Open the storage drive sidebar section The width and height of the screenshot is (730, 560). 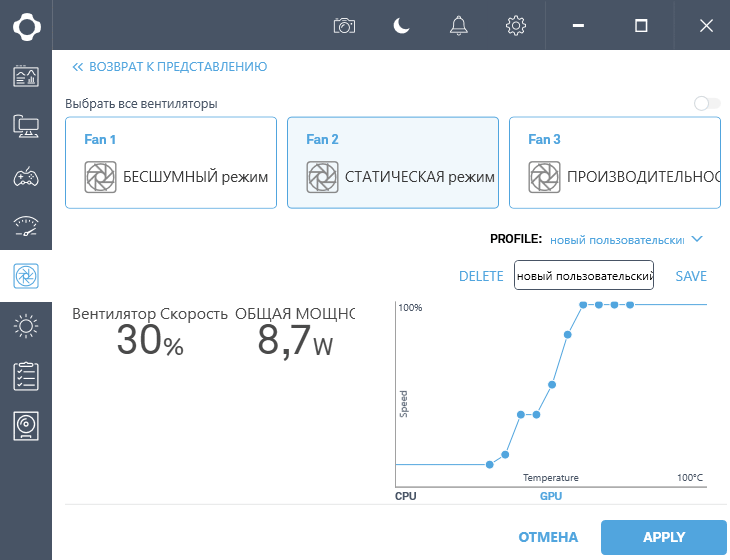[26, 425]
